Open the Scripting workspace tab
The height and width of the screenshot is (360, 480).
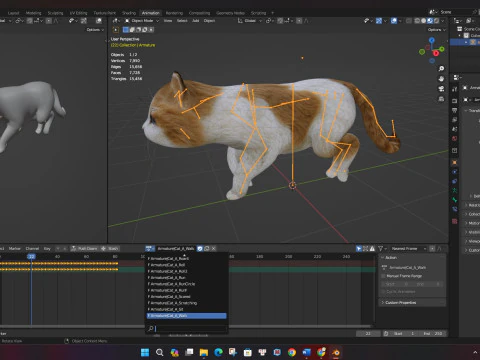click(258, 13)
